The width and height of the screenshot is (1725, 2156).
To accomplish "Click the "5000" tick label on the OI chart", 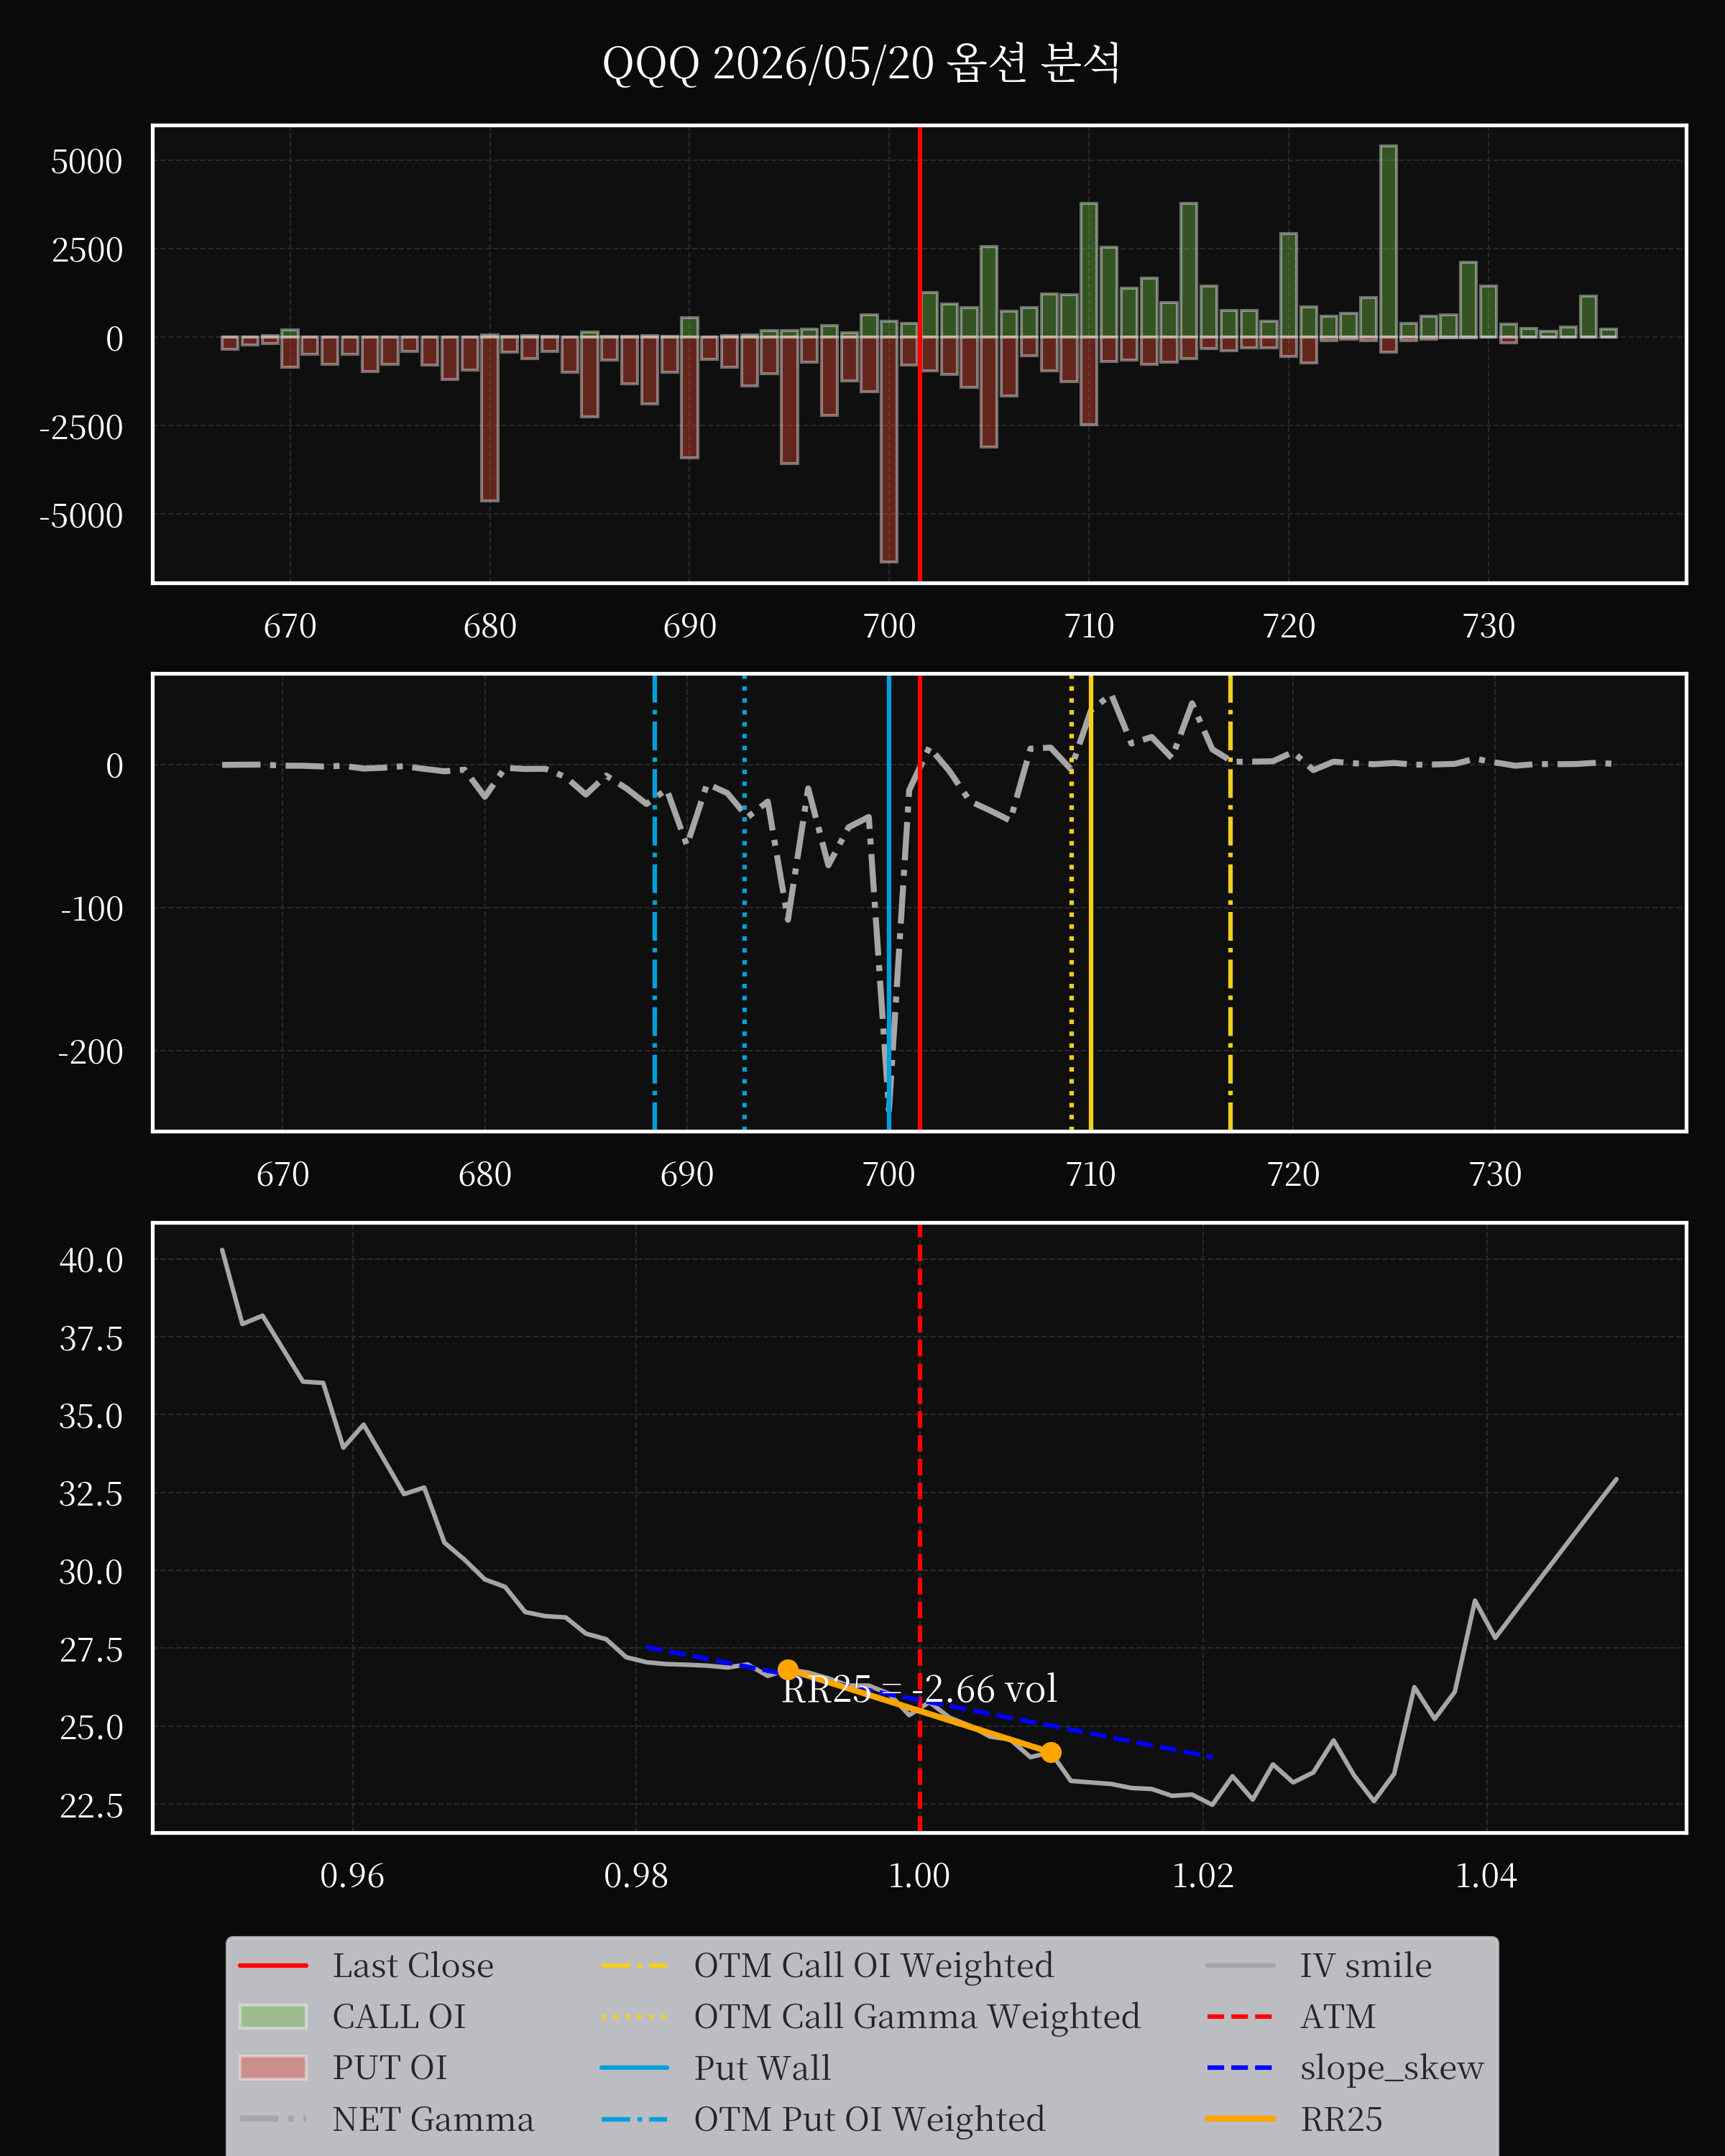I will click(x=87, y=161).
